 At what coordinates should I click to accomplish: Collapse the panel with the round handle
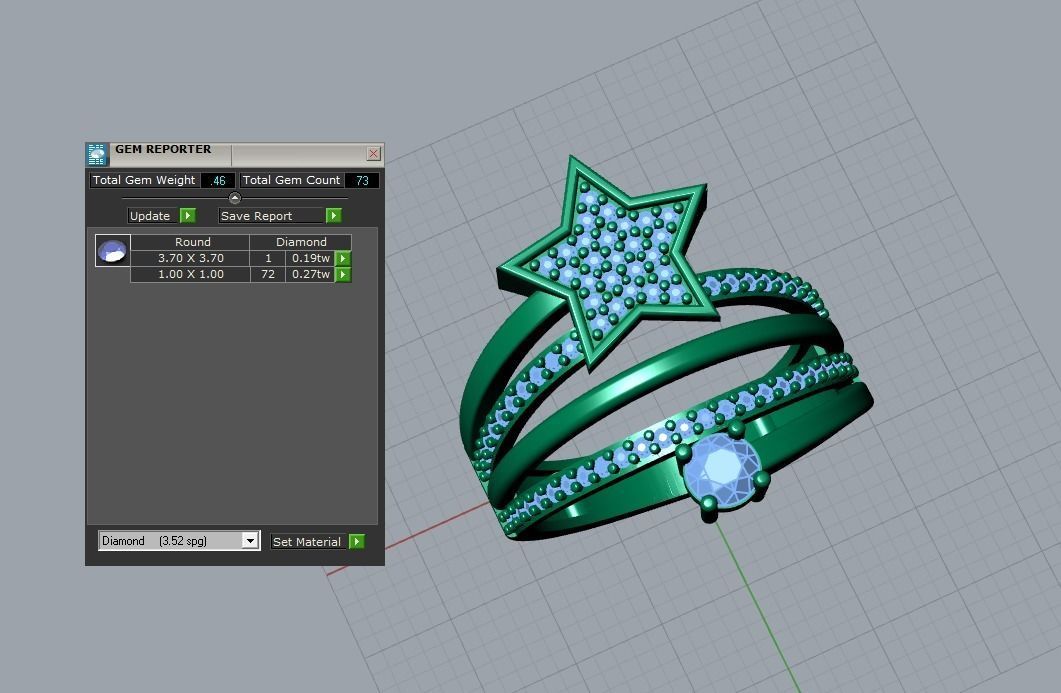[235, 198]
